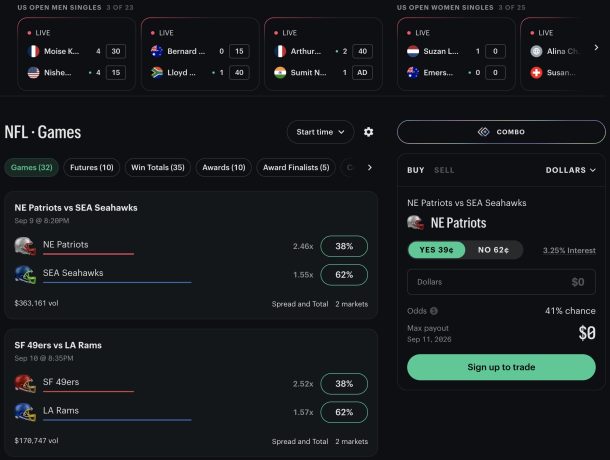Click the SEA Seahawks helmet icon
The width and height of the screenshot is (610, 460).
pyautogui.click(x=25, y=274)
